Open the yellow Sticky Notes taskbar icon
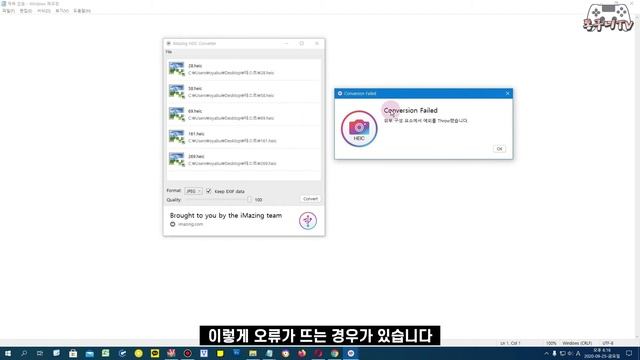 coord(220,353)
